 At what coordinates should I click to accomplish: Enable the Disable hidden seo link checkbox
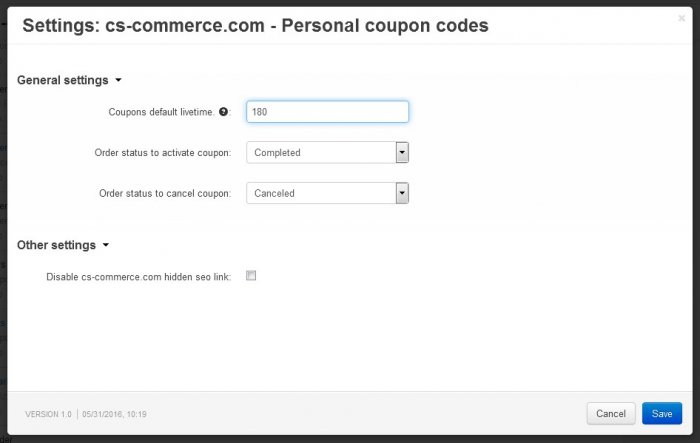(251, 276)
